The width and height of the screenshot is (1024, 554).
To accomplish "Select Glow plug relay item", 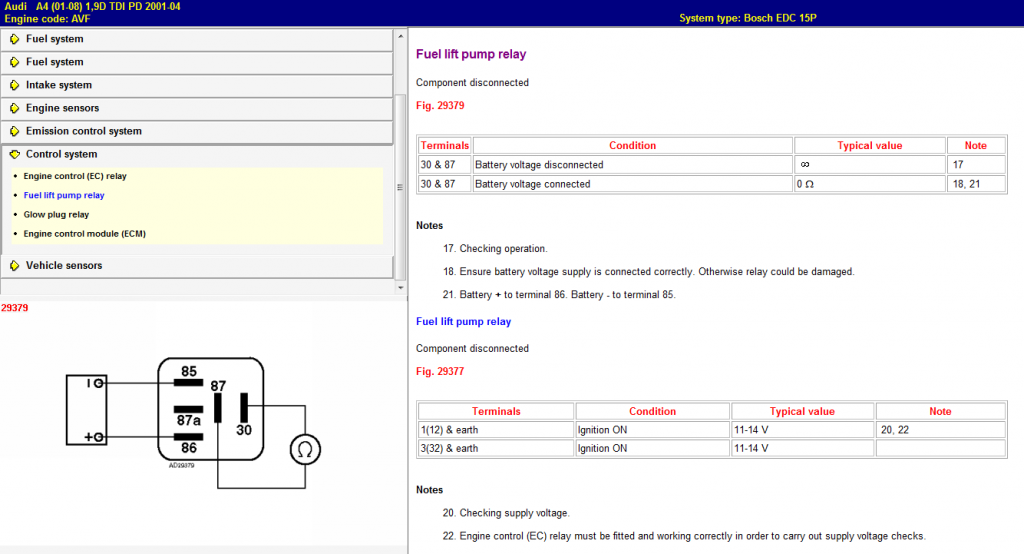I will click(56, 215).
